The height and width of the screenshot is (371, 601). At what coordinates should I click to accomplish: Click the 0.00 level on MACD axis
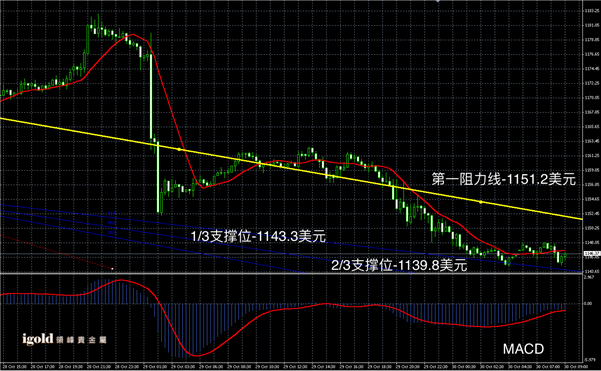click(588, 304)
